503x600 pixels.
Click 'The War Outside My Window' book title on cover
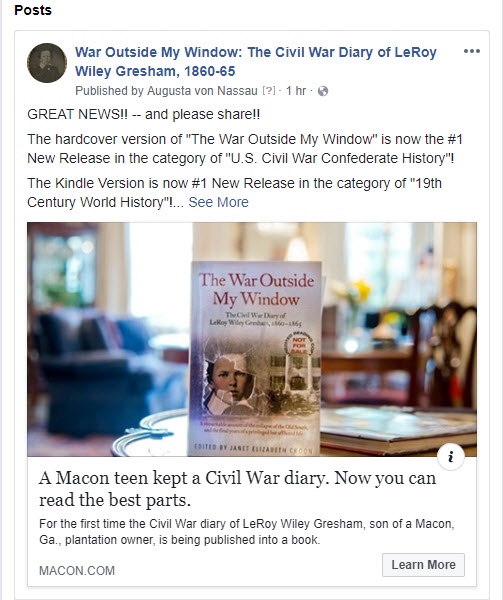tap(256, 289)
